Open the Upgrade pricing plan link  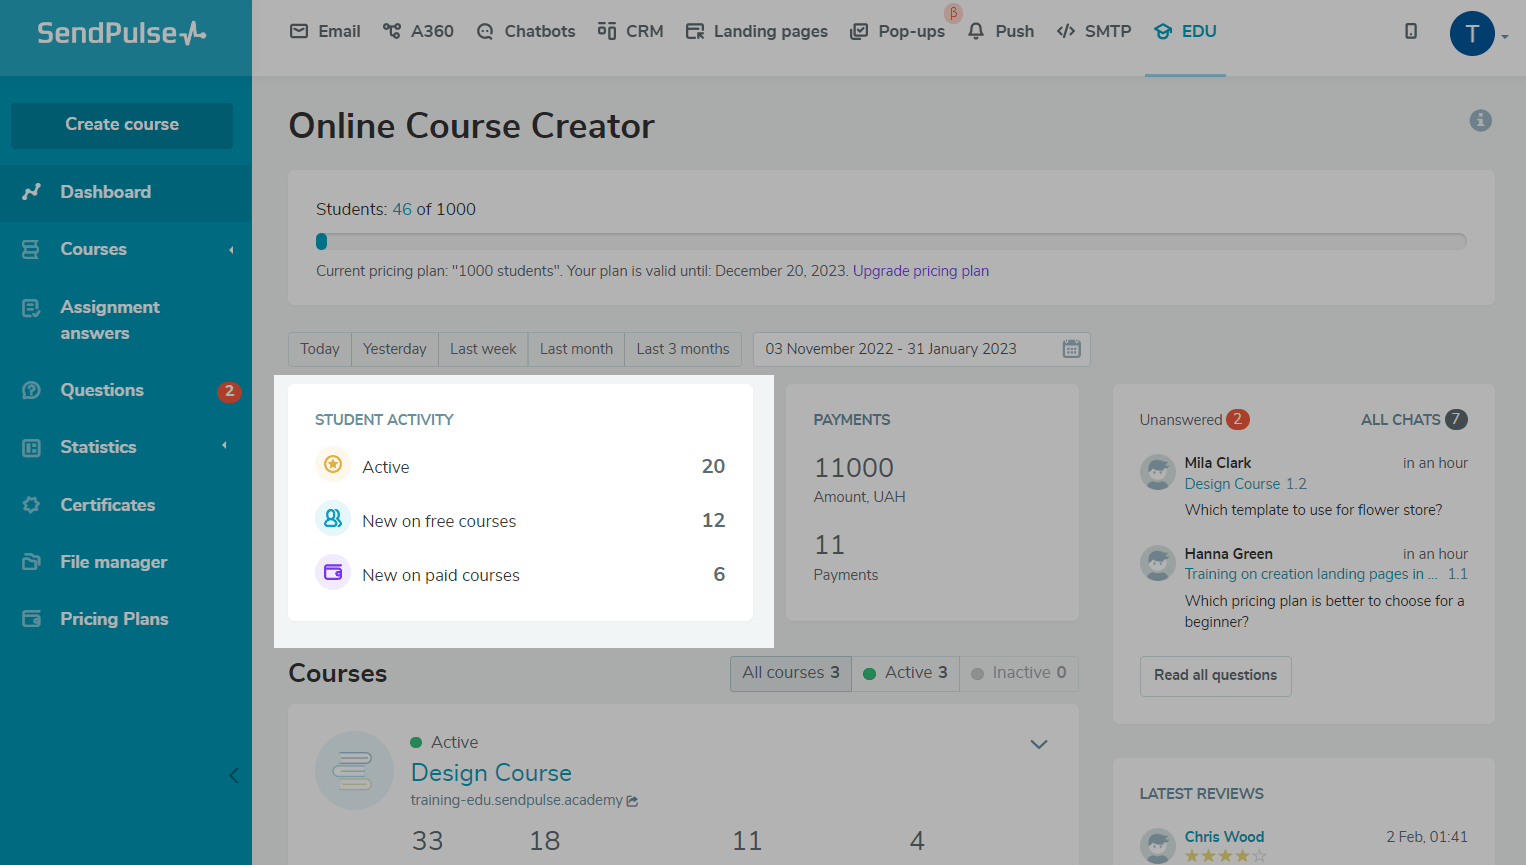tap(920, 271)
